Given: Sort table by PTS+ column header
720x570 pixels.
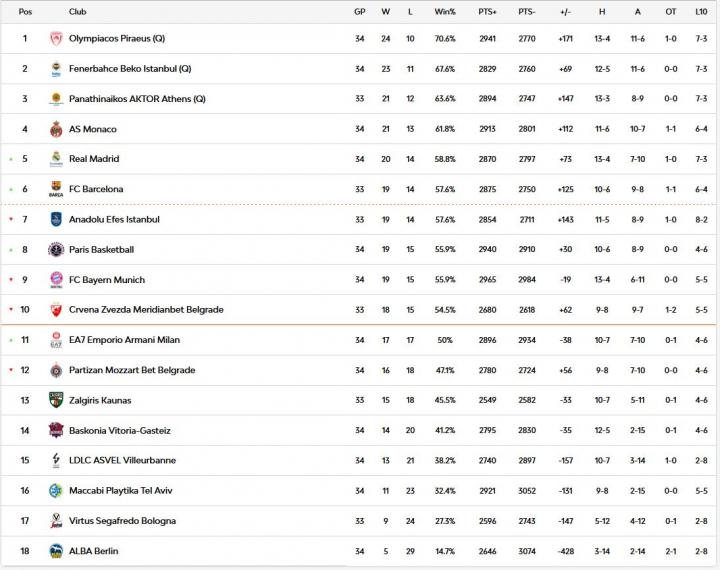Looking at the screenshot, I should click(x=487, y=12).
